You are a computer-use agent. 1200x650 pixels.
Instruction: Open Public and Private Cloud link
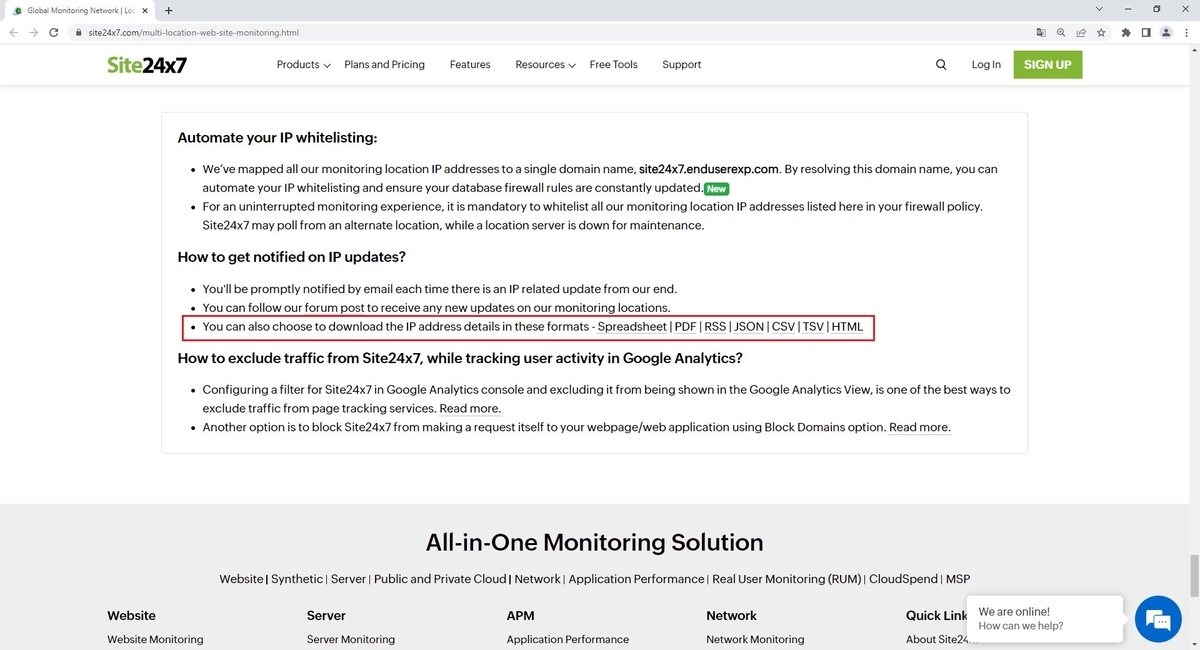440,579
